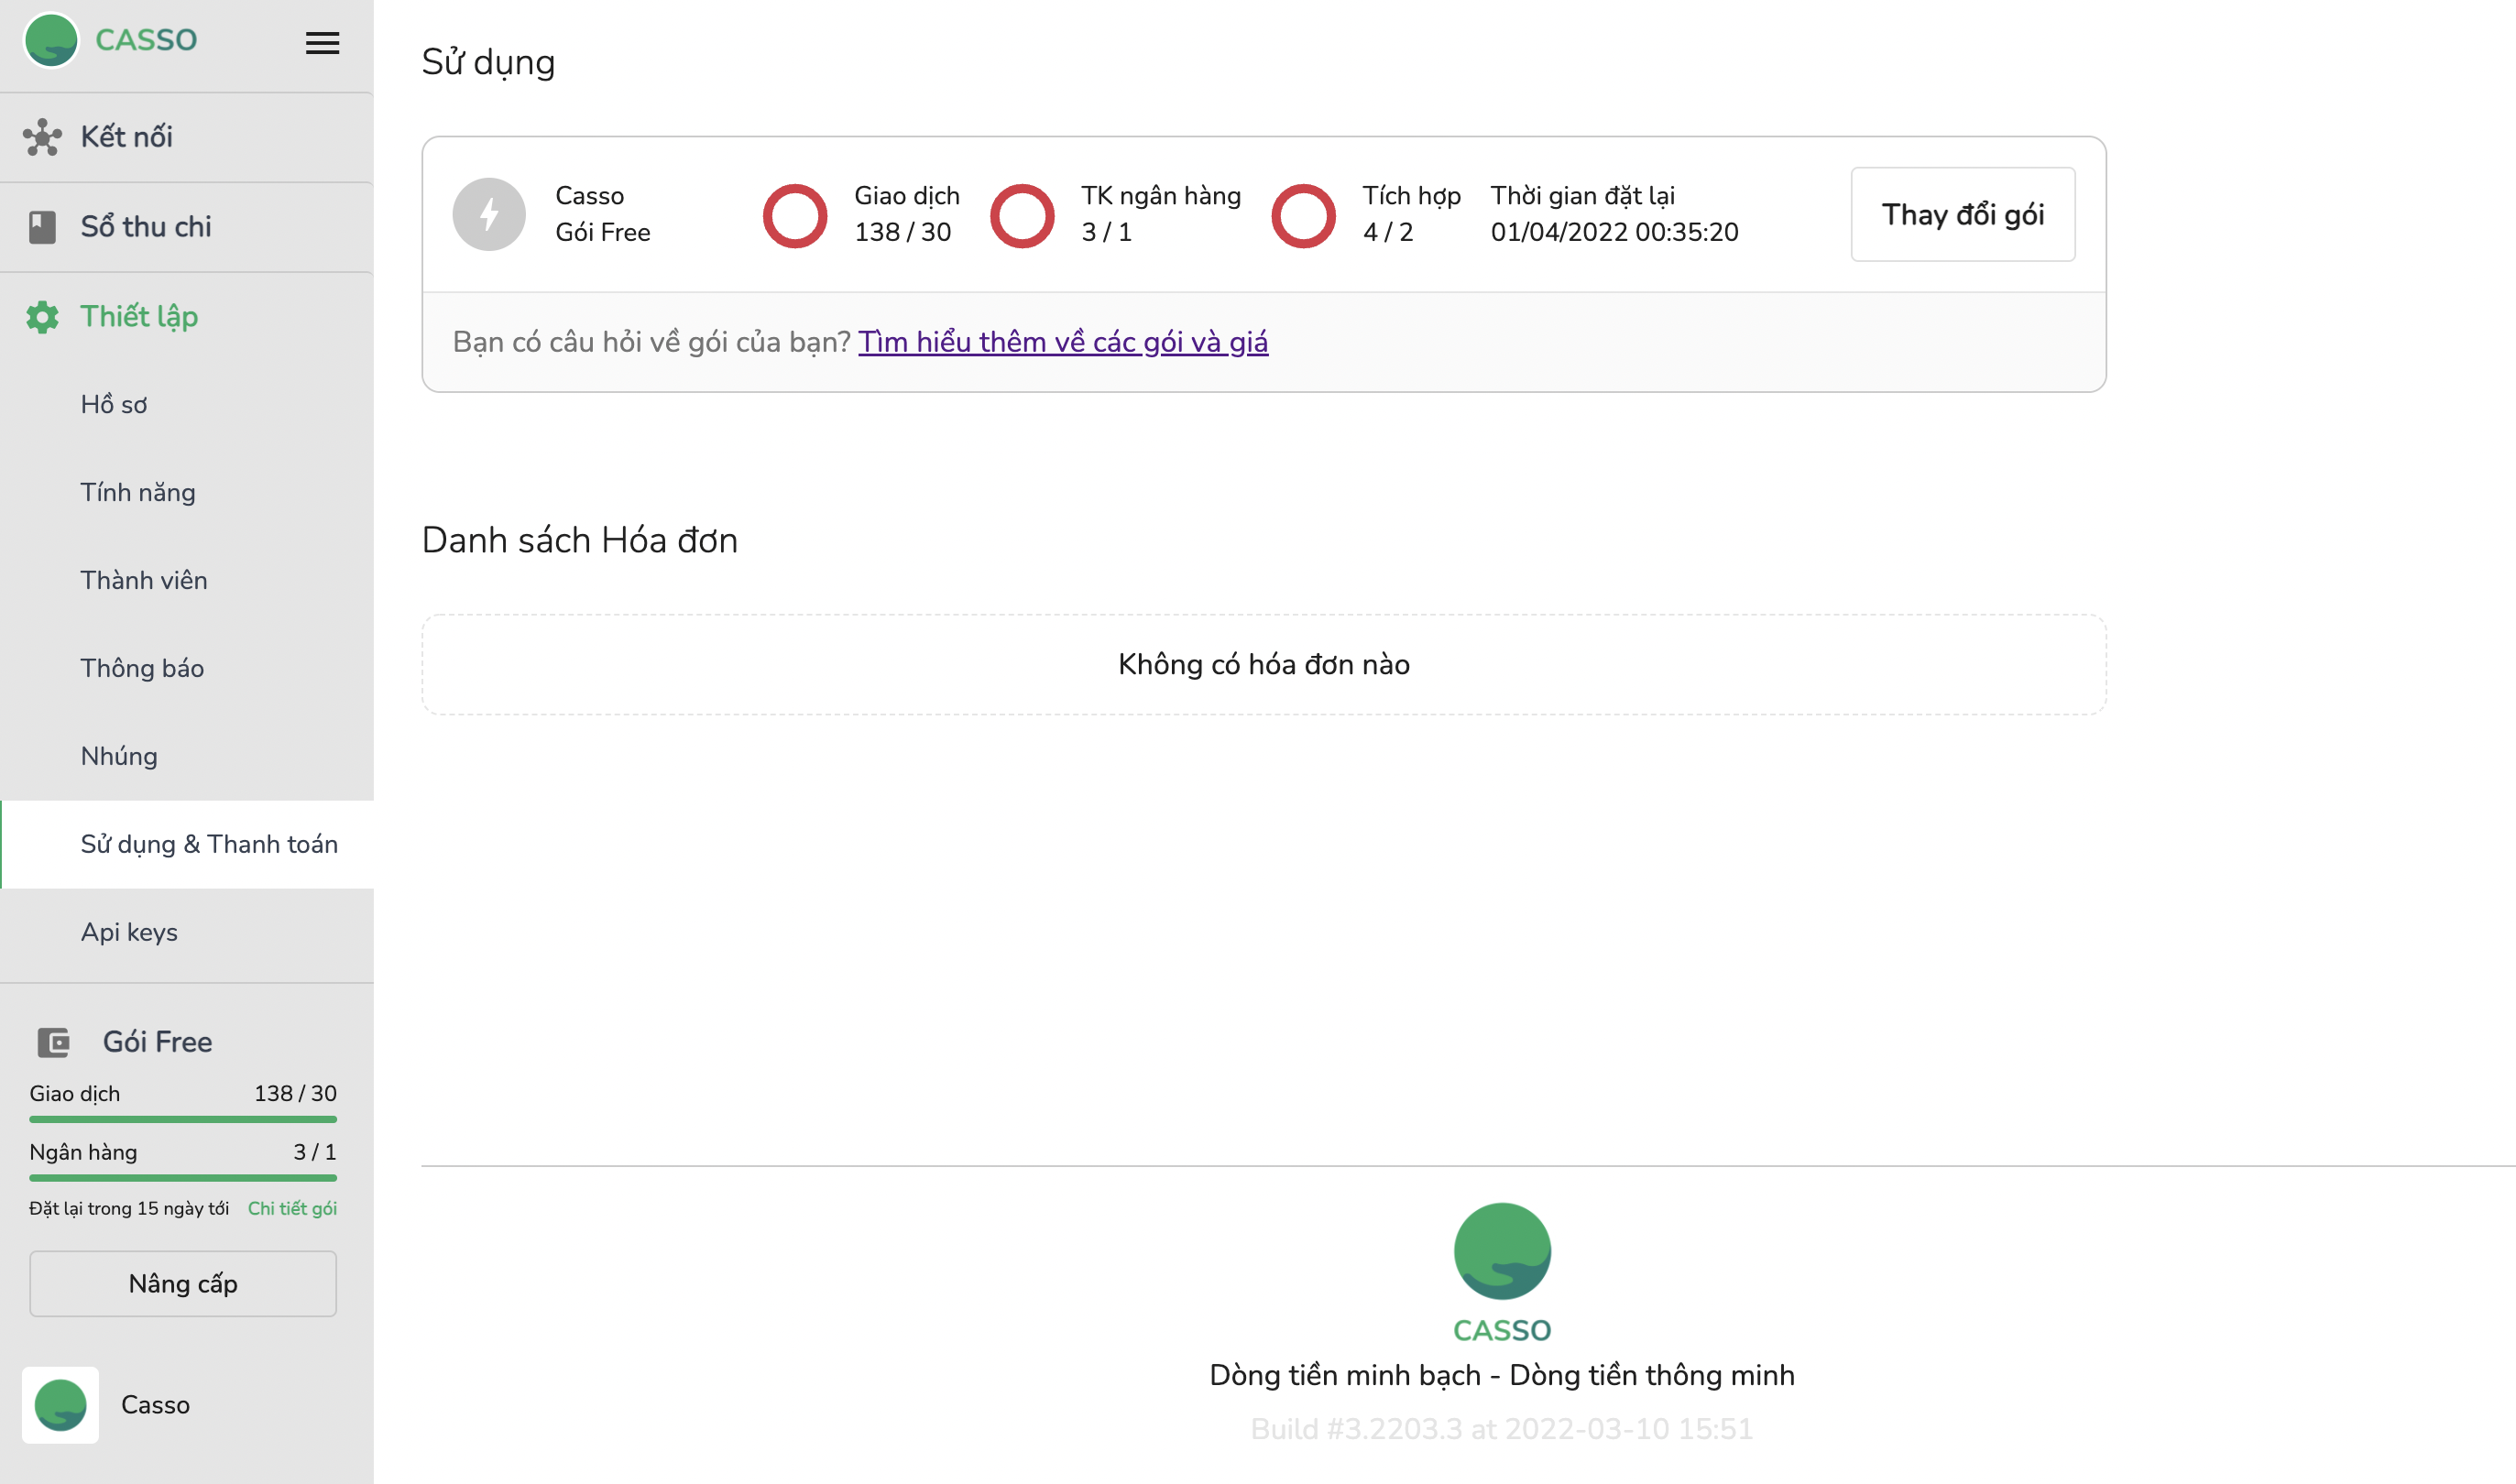The image size is (2516, 1484).
Task: Click the Thiết lập gear icon
Action: point(42,317)
